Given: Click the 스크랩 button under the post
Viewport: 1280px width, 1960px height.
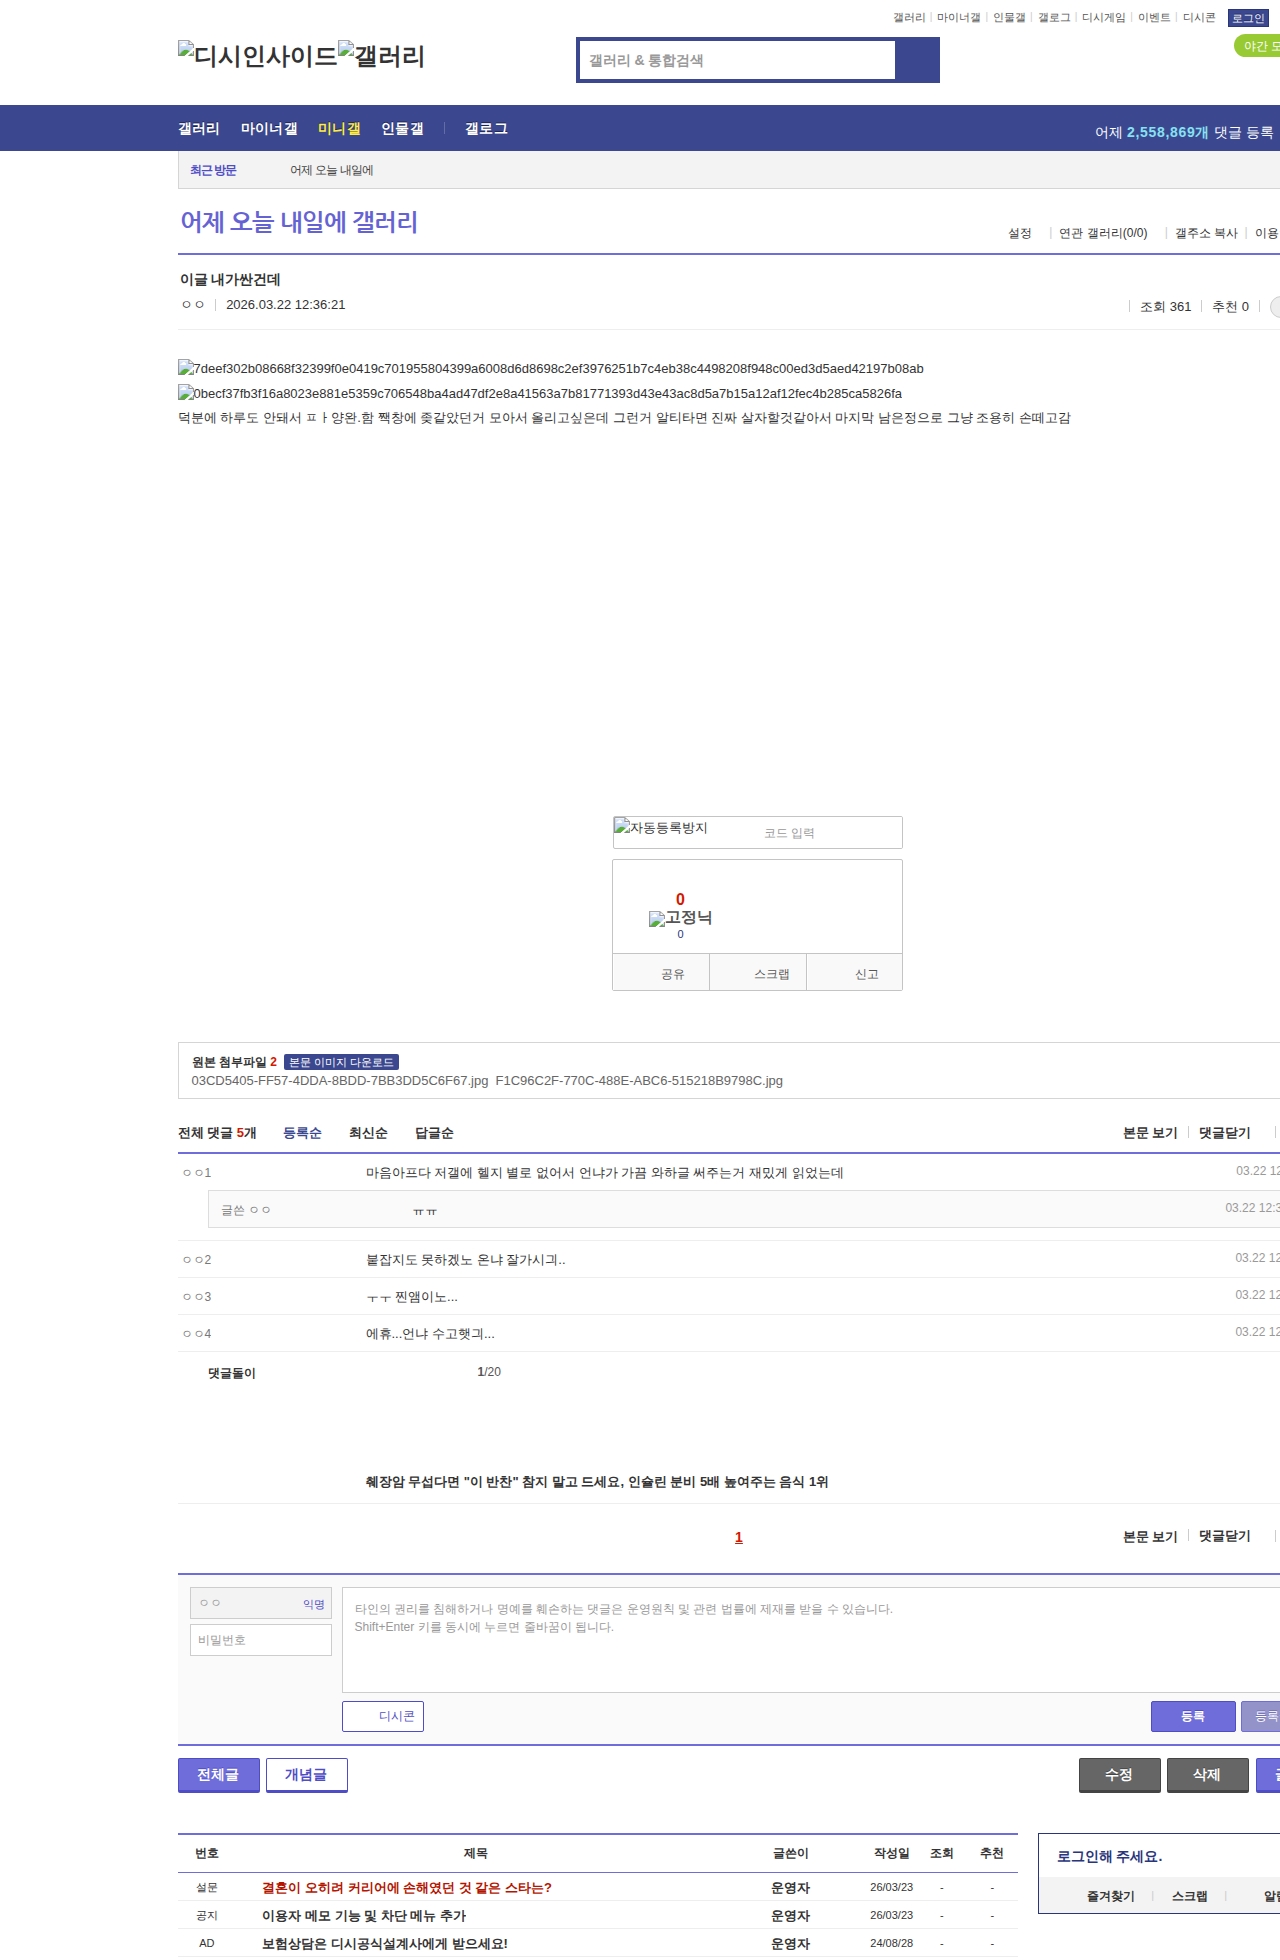Looking at the screenshot, I should (x=771, y=974).
